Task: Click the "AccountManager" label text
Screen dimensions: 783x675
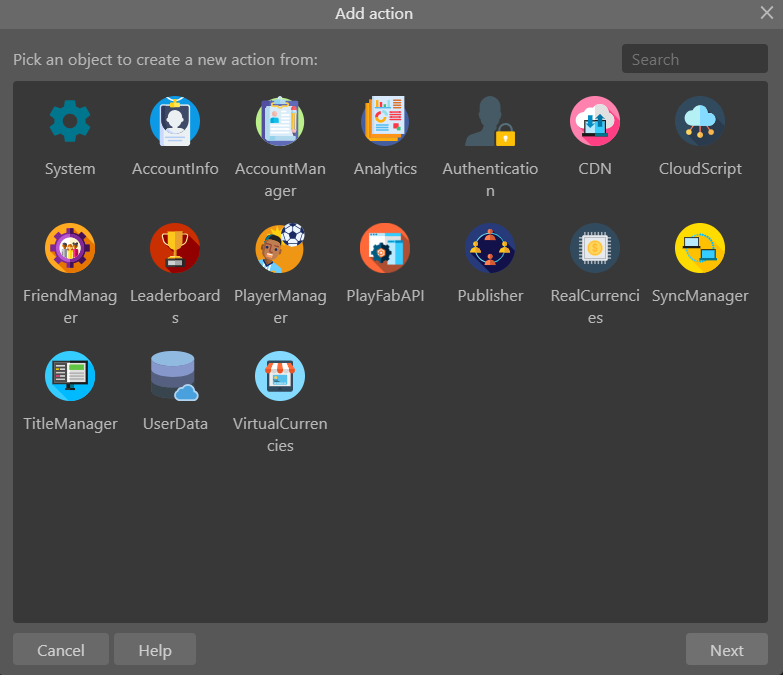Action: point(280,180)
